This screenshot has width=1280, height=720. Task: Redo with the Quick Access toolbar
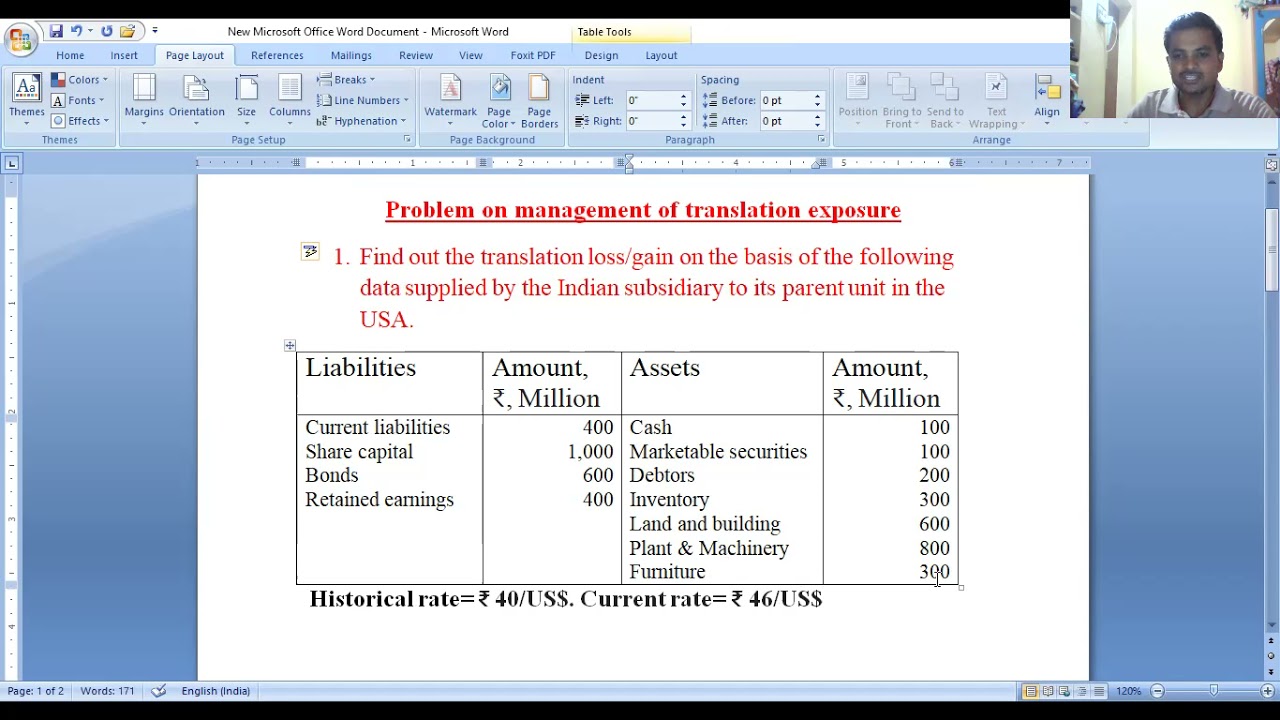click(x=106, y=32)
